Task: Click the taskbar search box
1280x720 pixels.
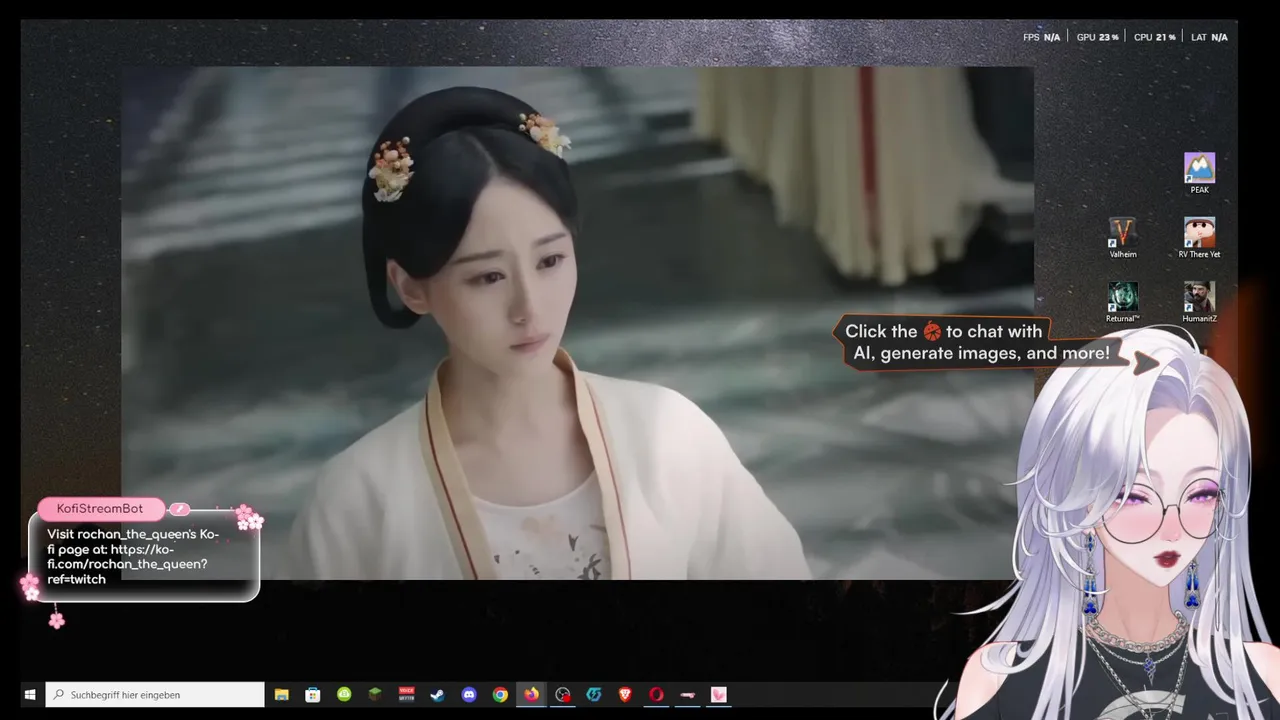Action: click(155, 694)
